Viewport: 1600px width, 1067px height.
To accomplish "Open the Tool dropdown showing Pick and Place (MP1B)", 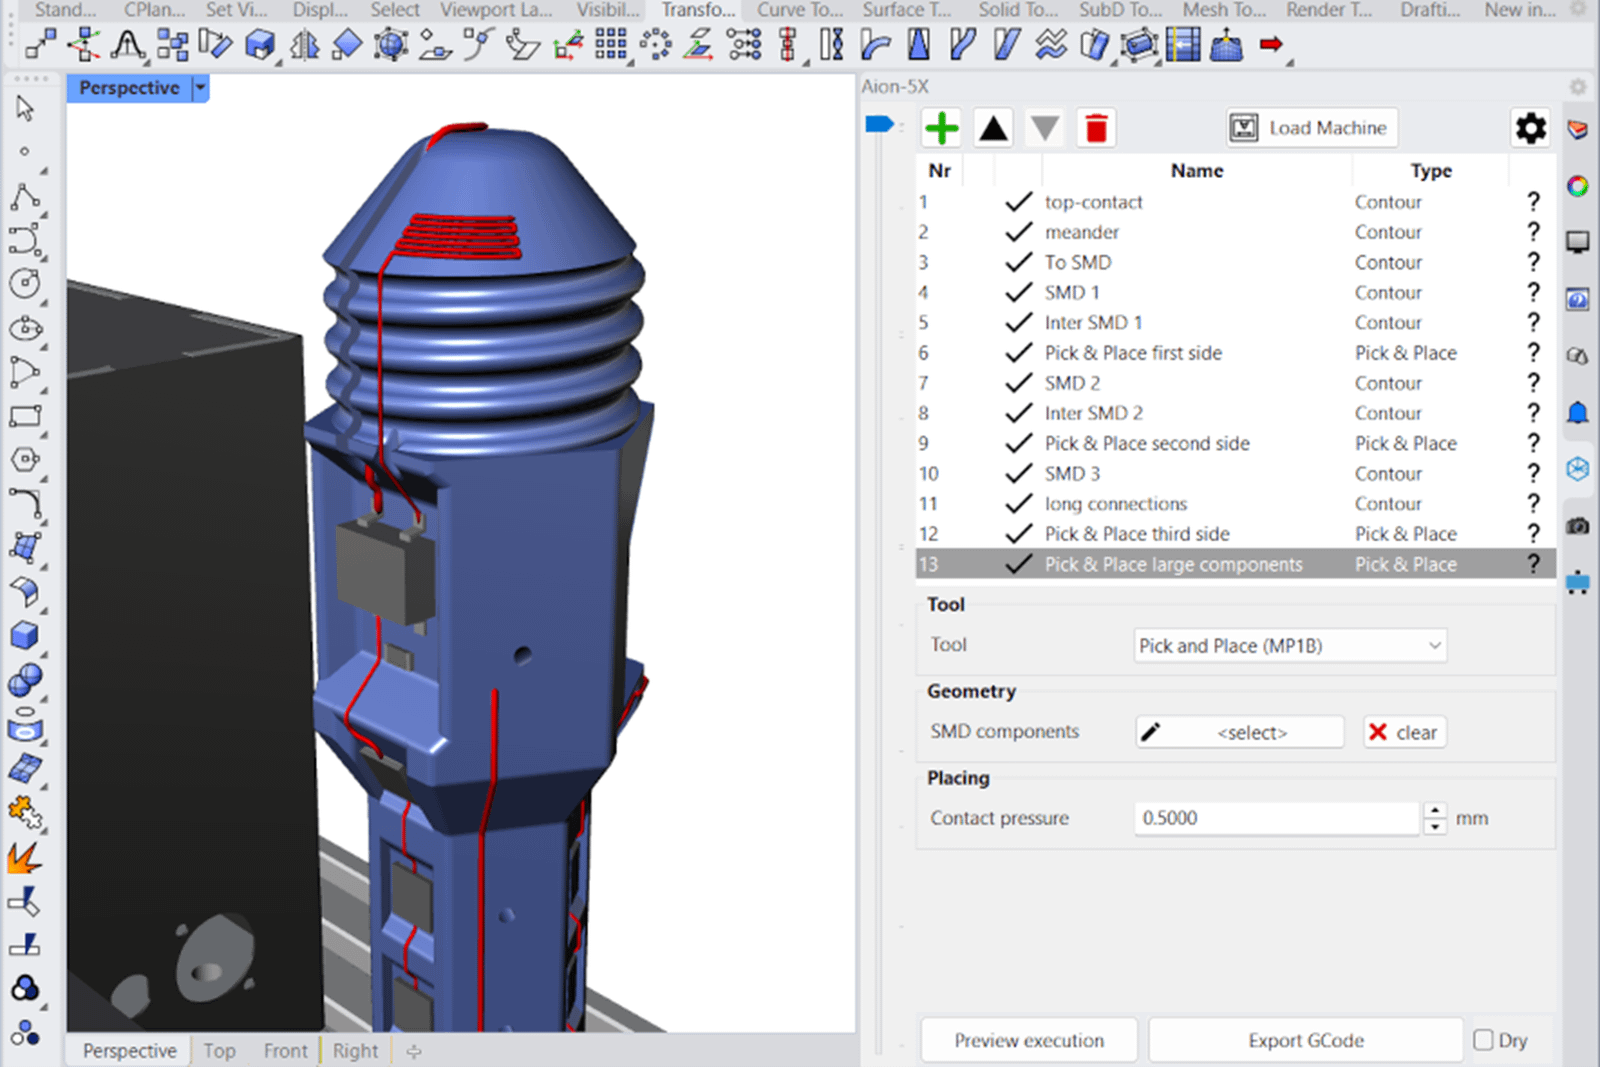I will 1289,646.
